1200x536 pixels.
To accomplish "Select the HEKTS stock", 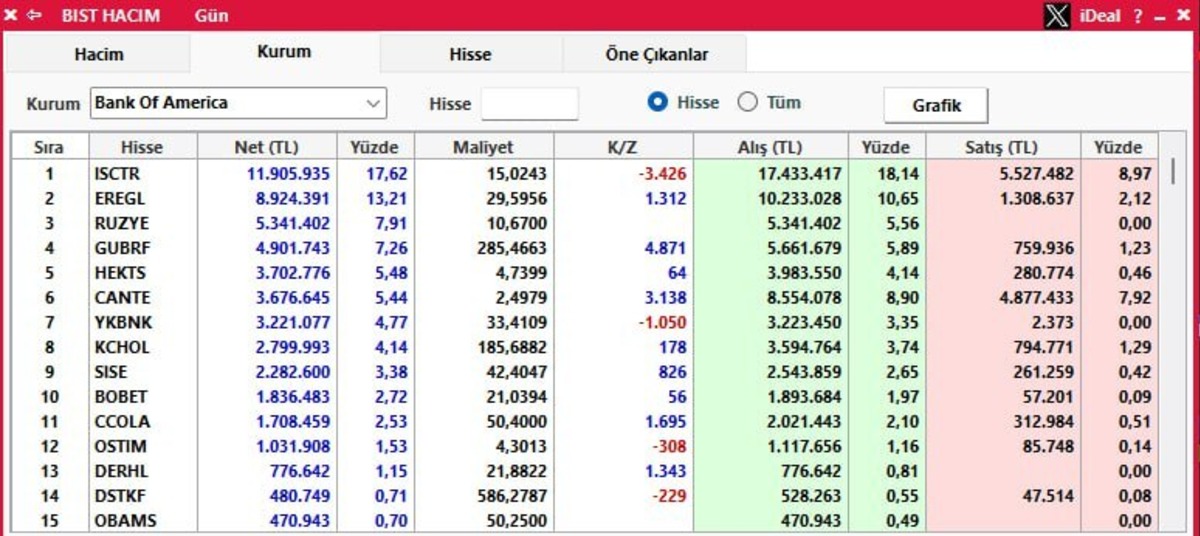I will coord(119,273).
